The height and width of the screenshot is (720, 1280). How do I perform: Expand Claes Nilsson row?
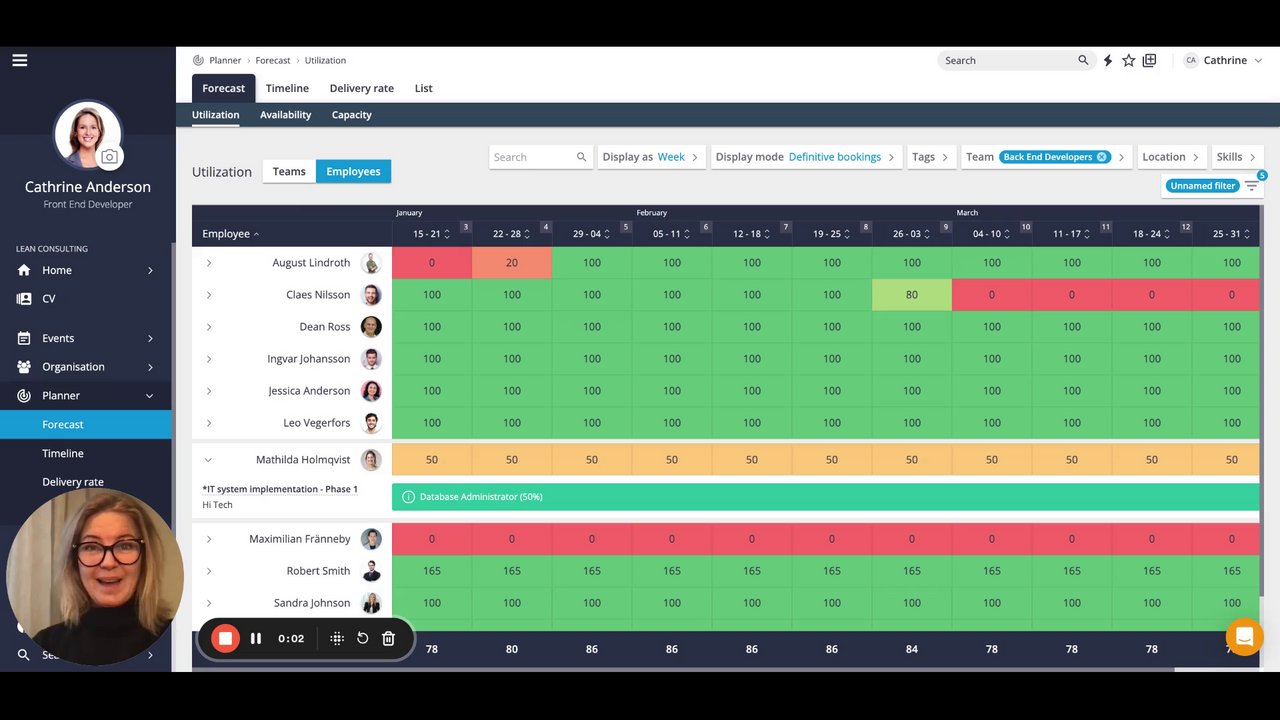point(209,295)
